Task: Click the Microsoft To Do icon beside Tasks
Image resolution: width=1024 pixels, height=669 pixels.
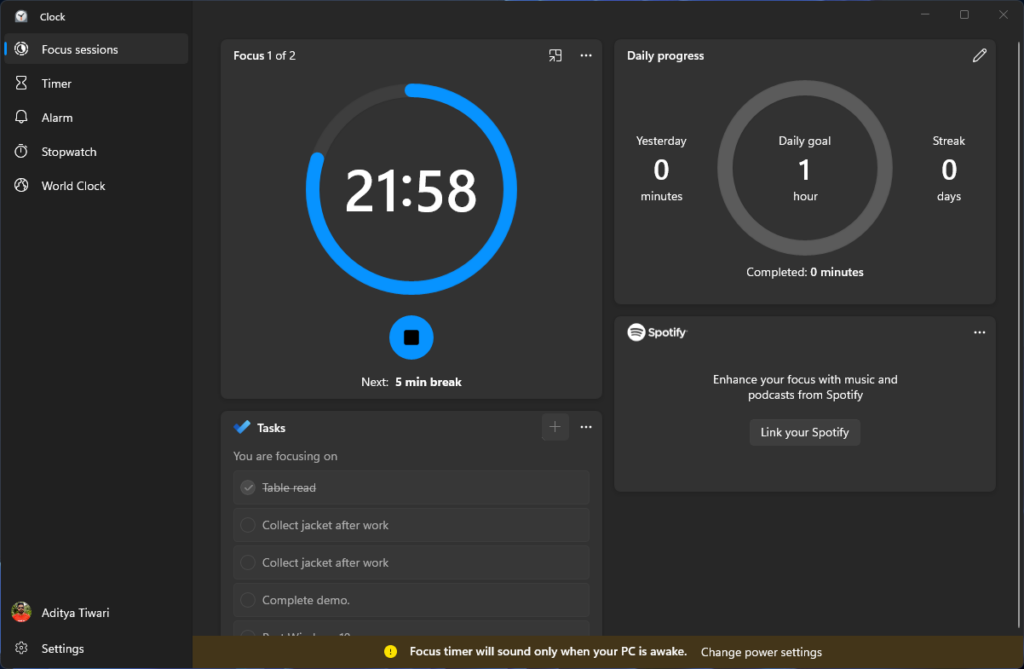Action: (240, 427)
